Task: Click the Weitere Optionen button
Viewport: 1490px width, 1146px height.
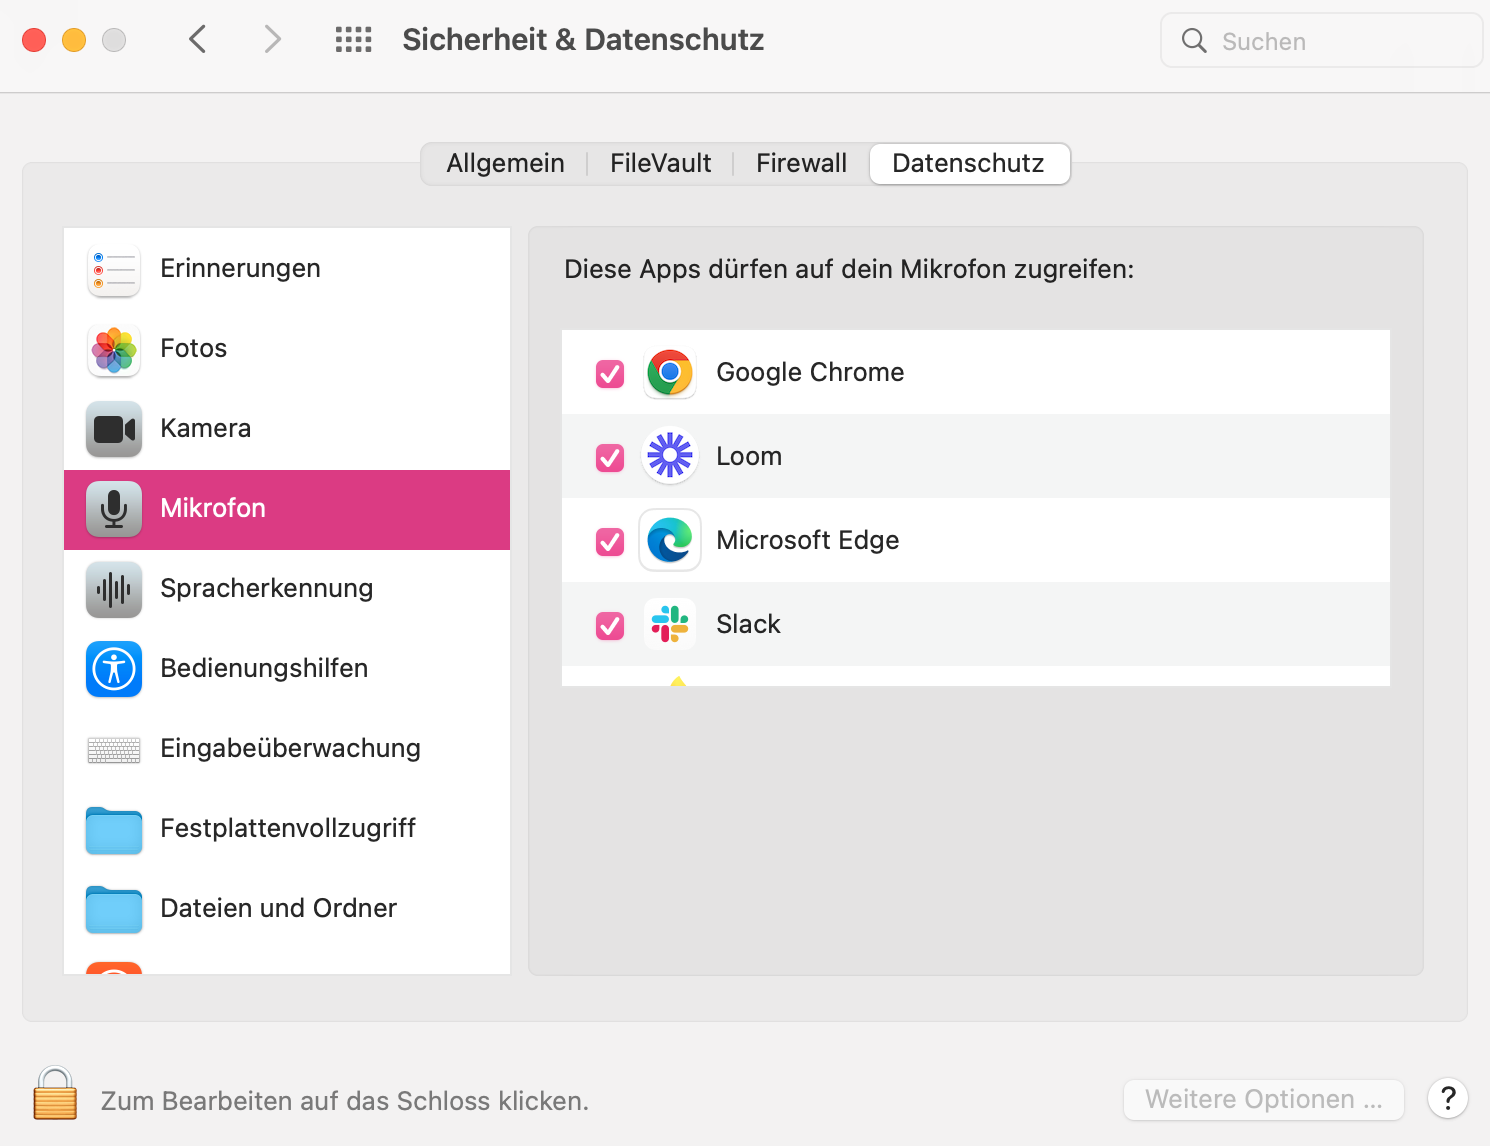Action: (x=1264, y=1099)
